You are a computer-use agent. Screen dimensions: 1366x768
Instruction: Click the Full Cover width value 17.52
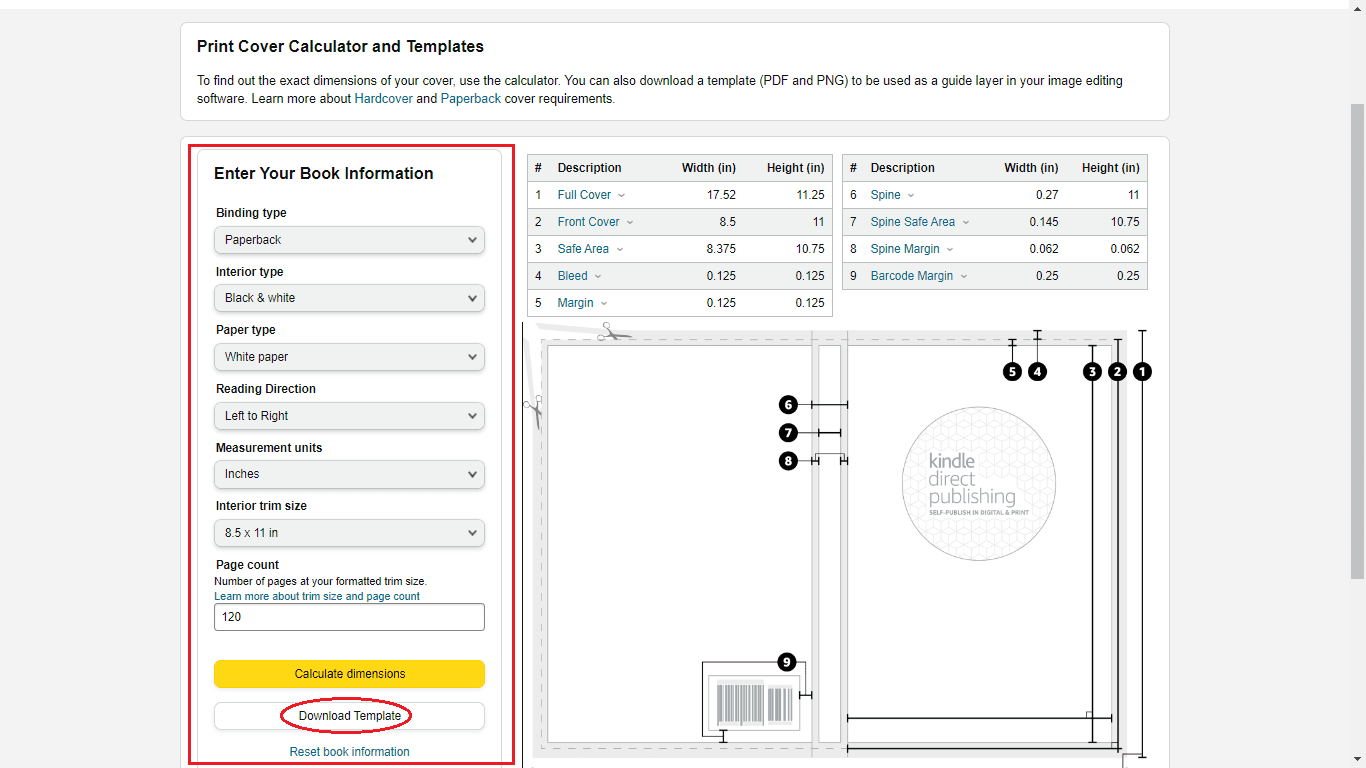pyautogui.click(x=721, y=195)
